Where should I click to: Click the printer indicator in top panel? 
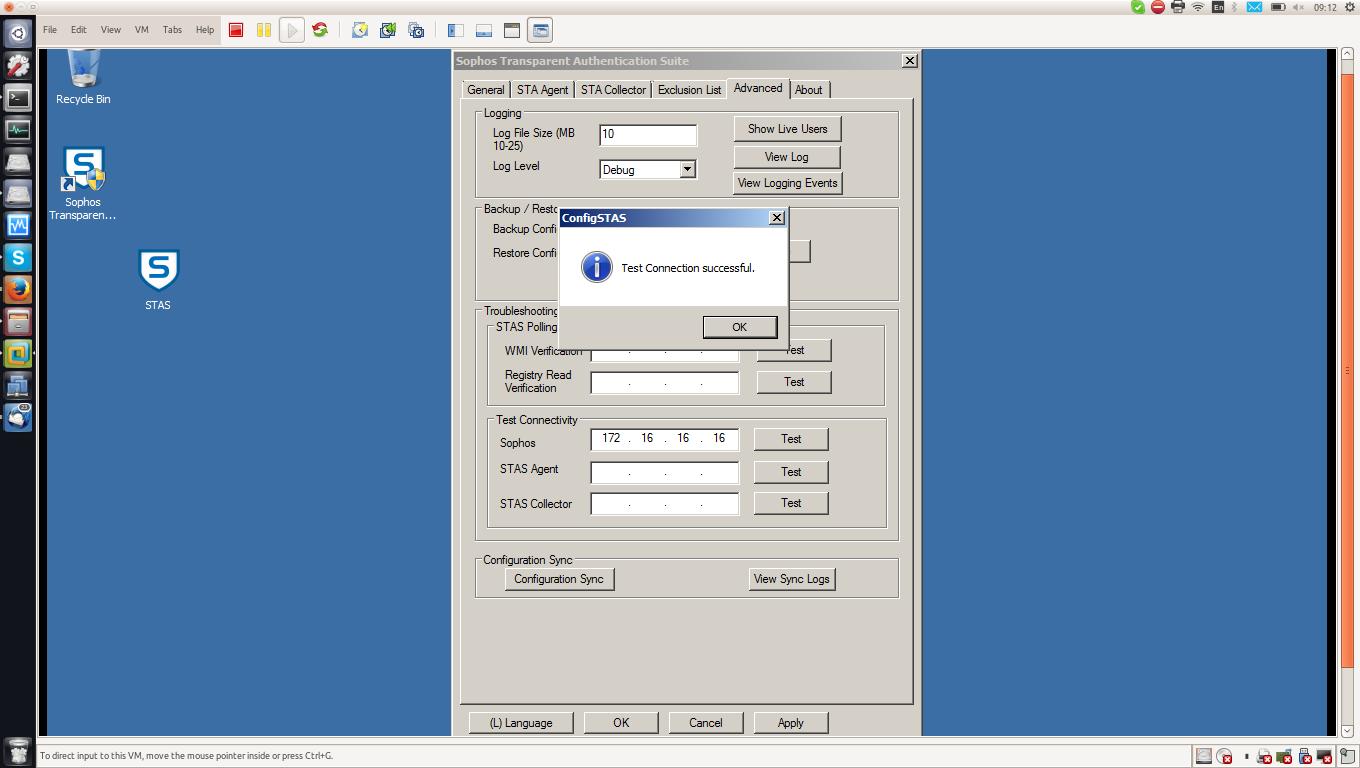[1177, 7]
